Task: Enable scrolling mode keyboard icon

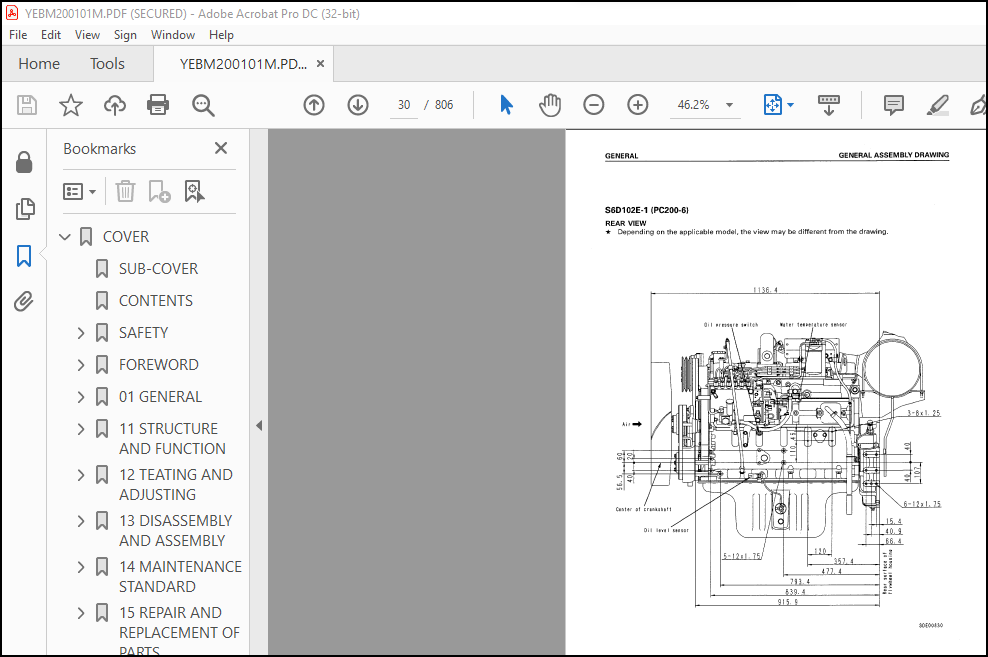Action: pyautogui.click(x=829, y=105)
